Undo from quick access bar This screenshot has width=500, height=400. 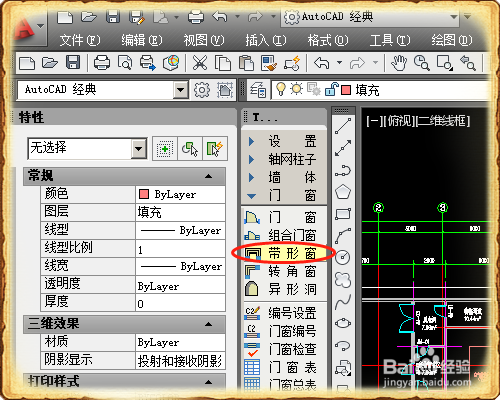pos(220,16)
